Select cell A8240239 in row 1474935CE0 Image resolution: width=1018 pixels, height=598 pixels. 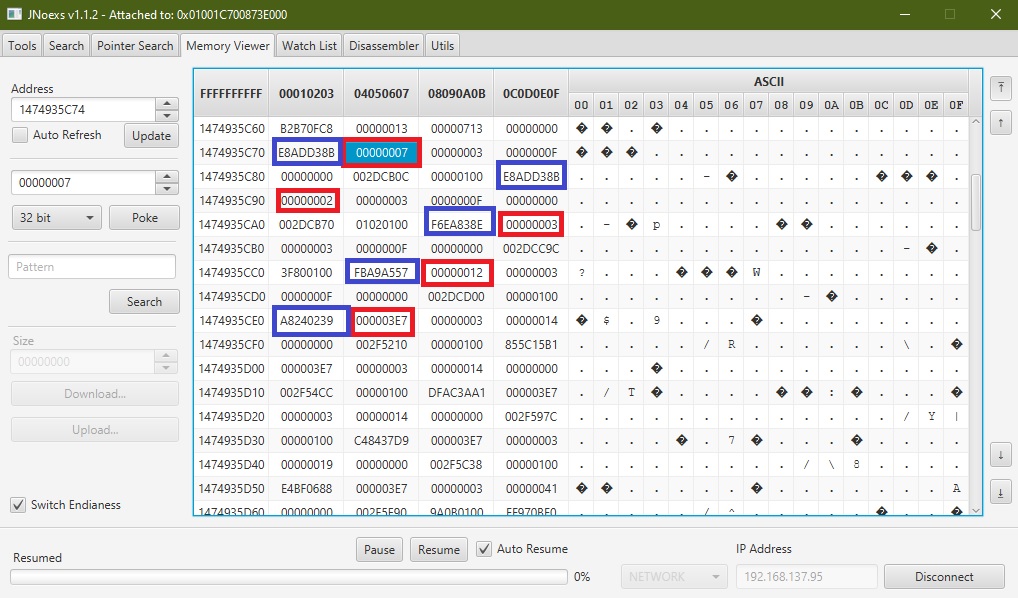(x=306, y=321)
